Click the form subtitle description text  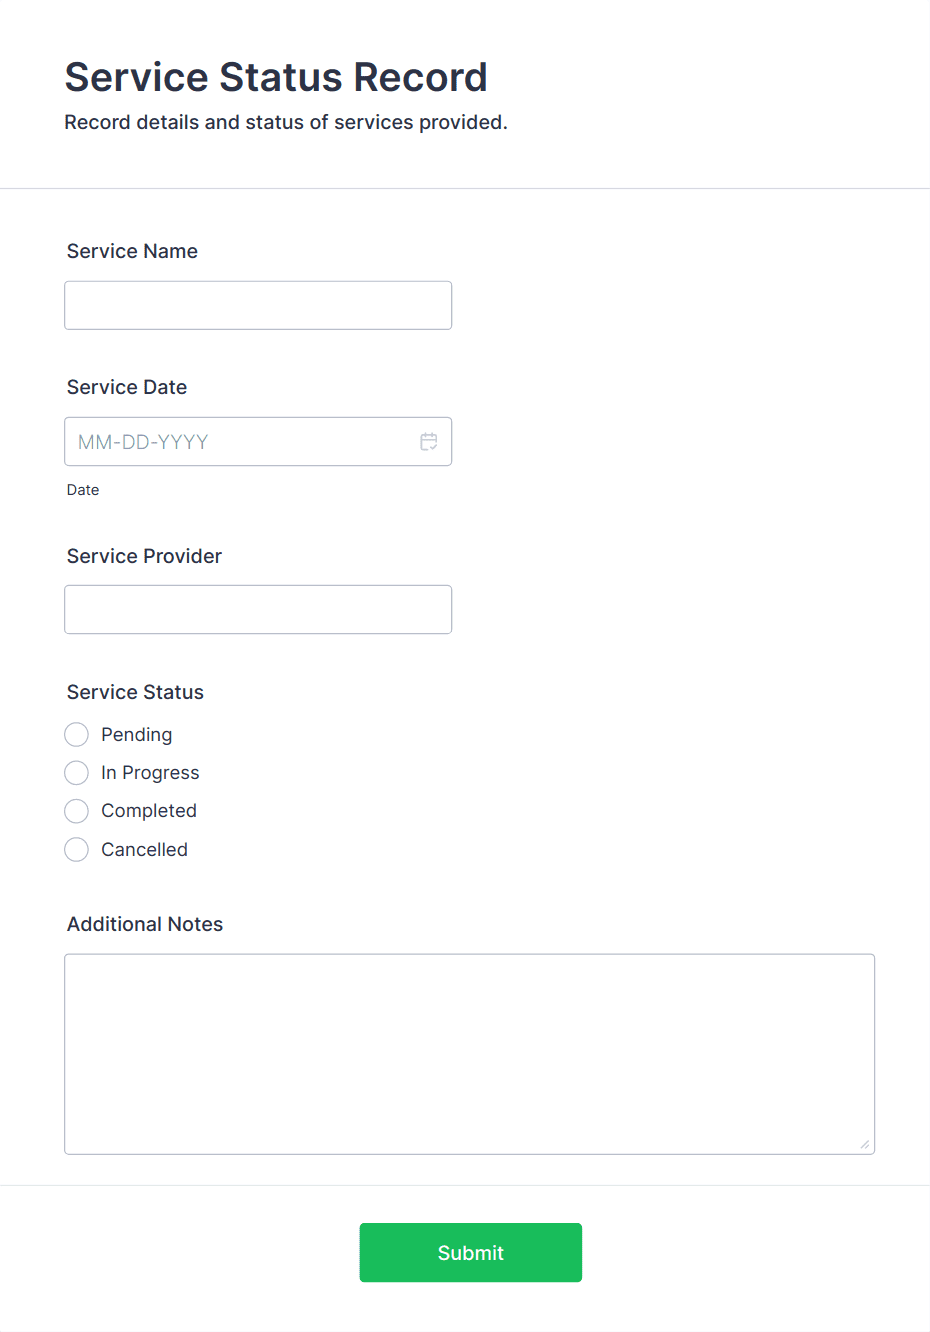point(286,122)
